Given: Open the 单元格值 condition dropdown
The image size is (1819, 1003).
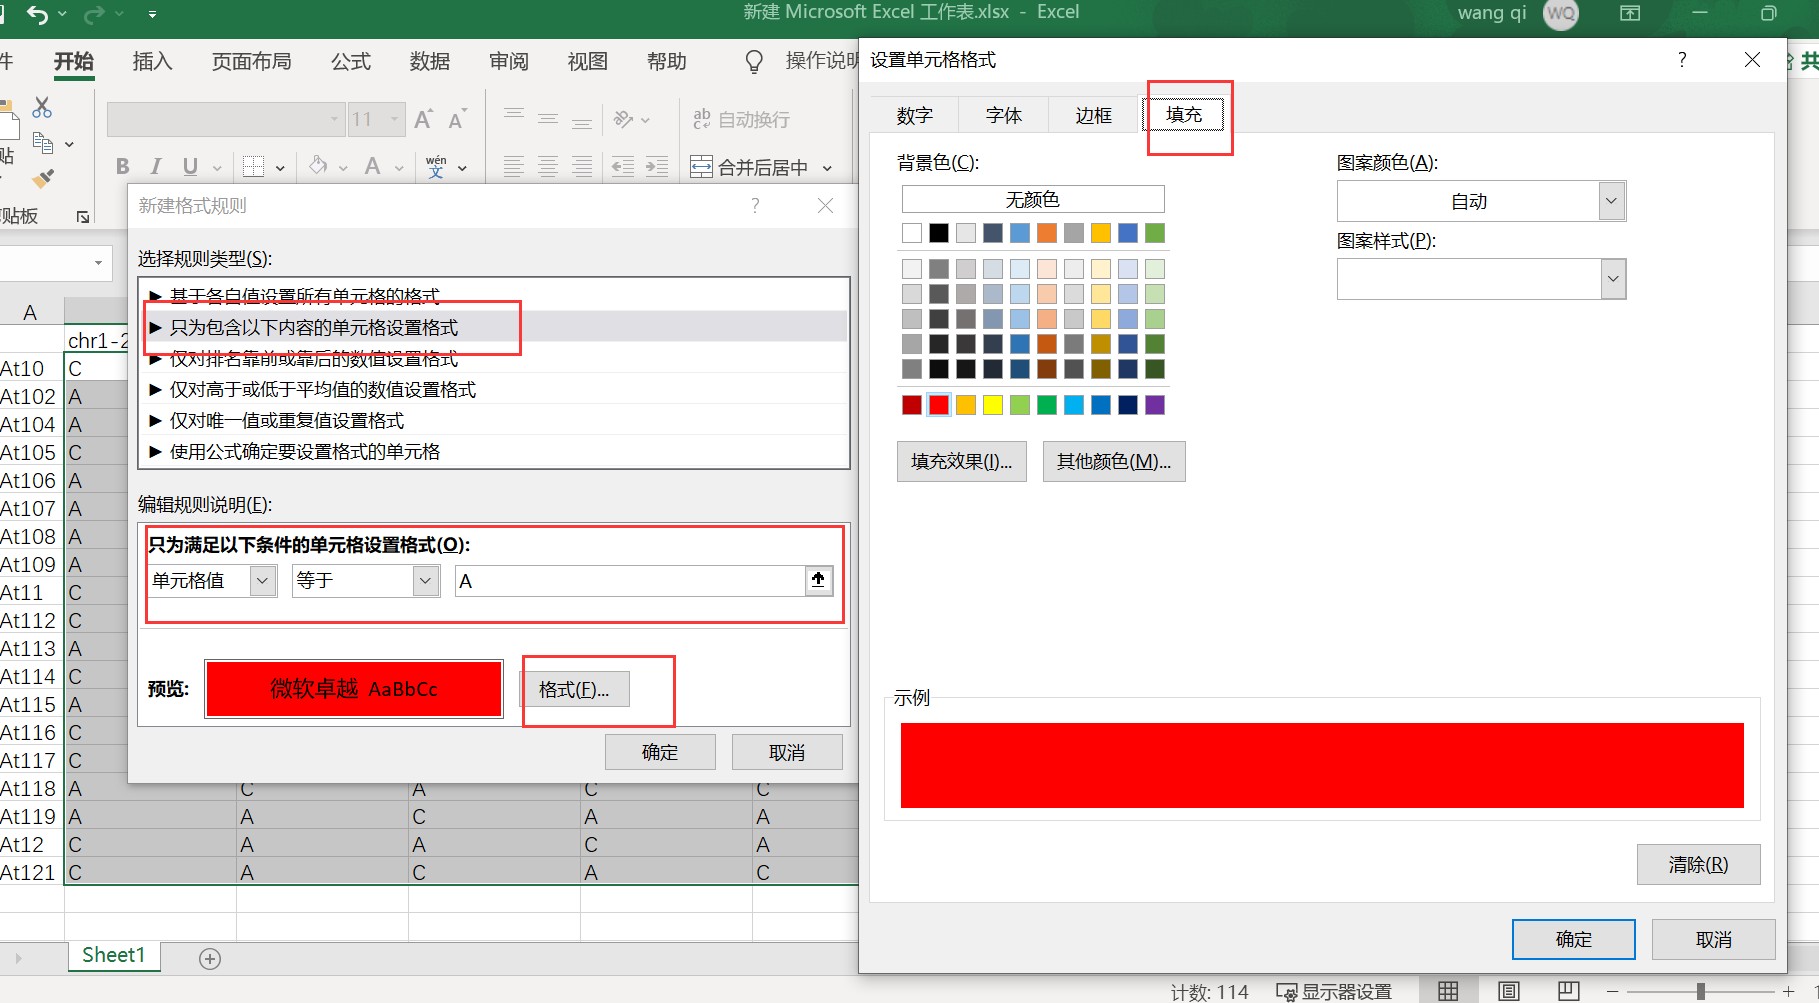Looking at the screenshot, I should click(x=263, y=580).
